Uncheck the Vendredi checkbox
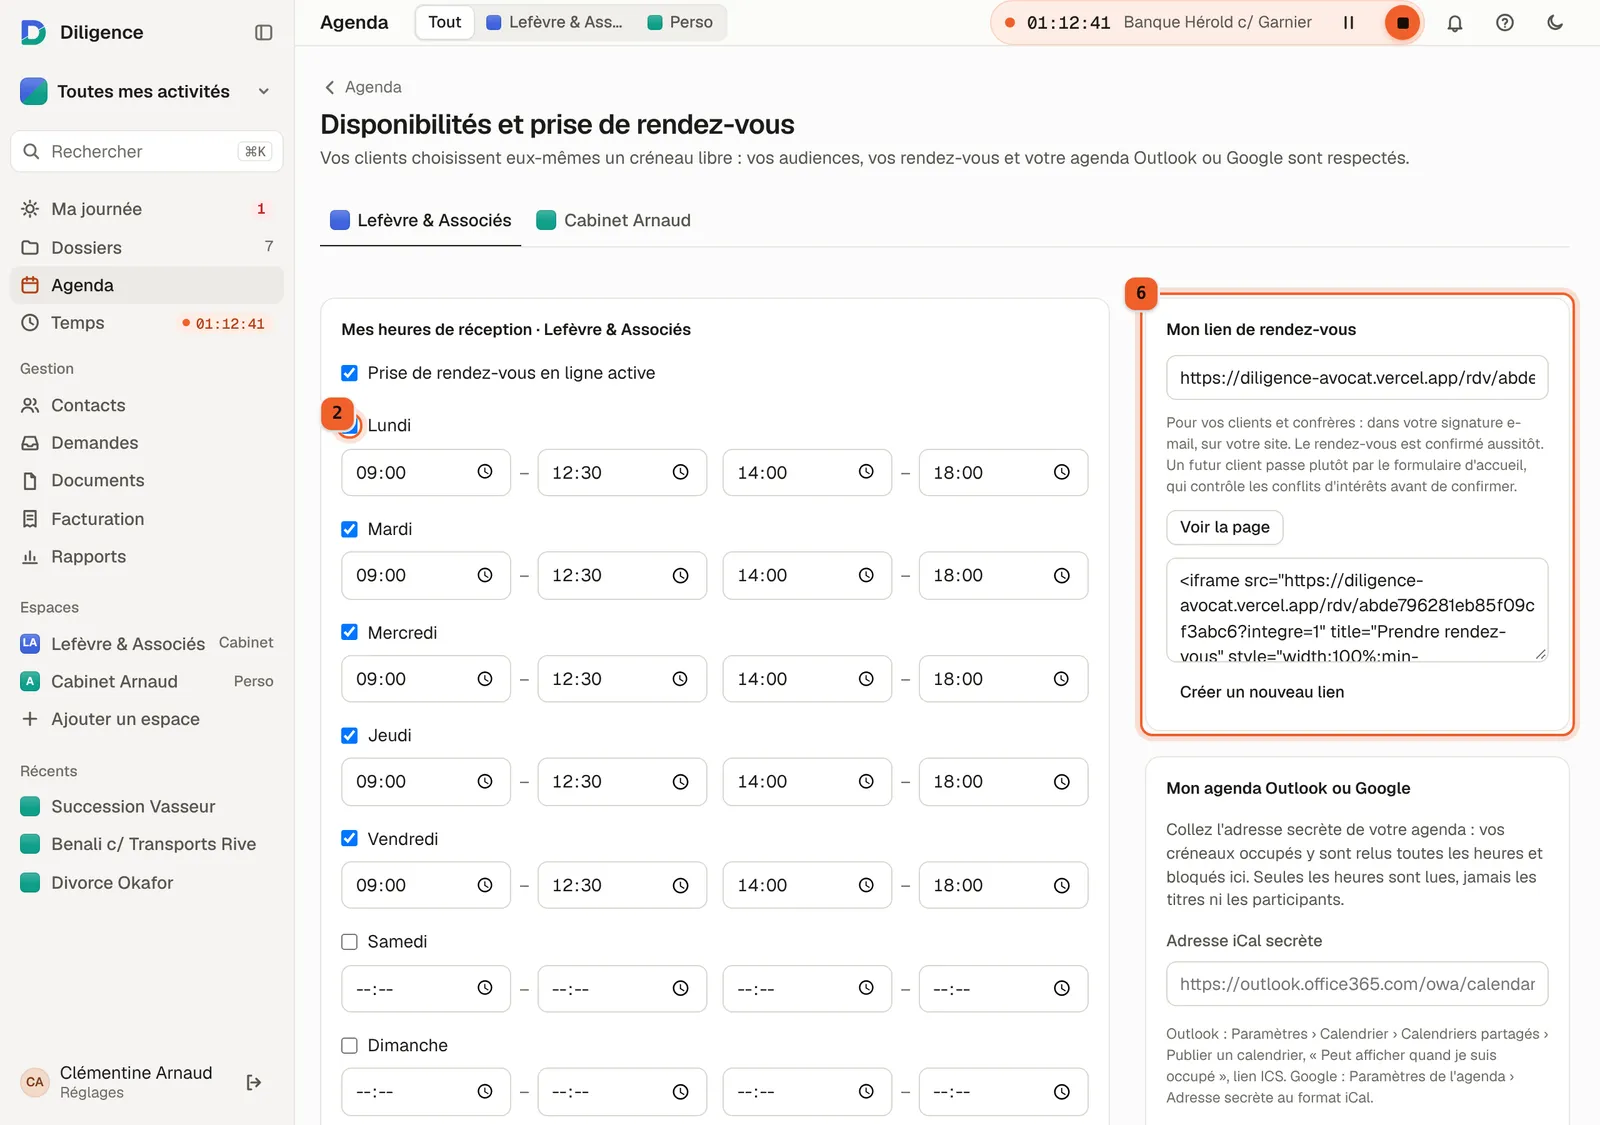1600x1125 pixels. (349, 838)
